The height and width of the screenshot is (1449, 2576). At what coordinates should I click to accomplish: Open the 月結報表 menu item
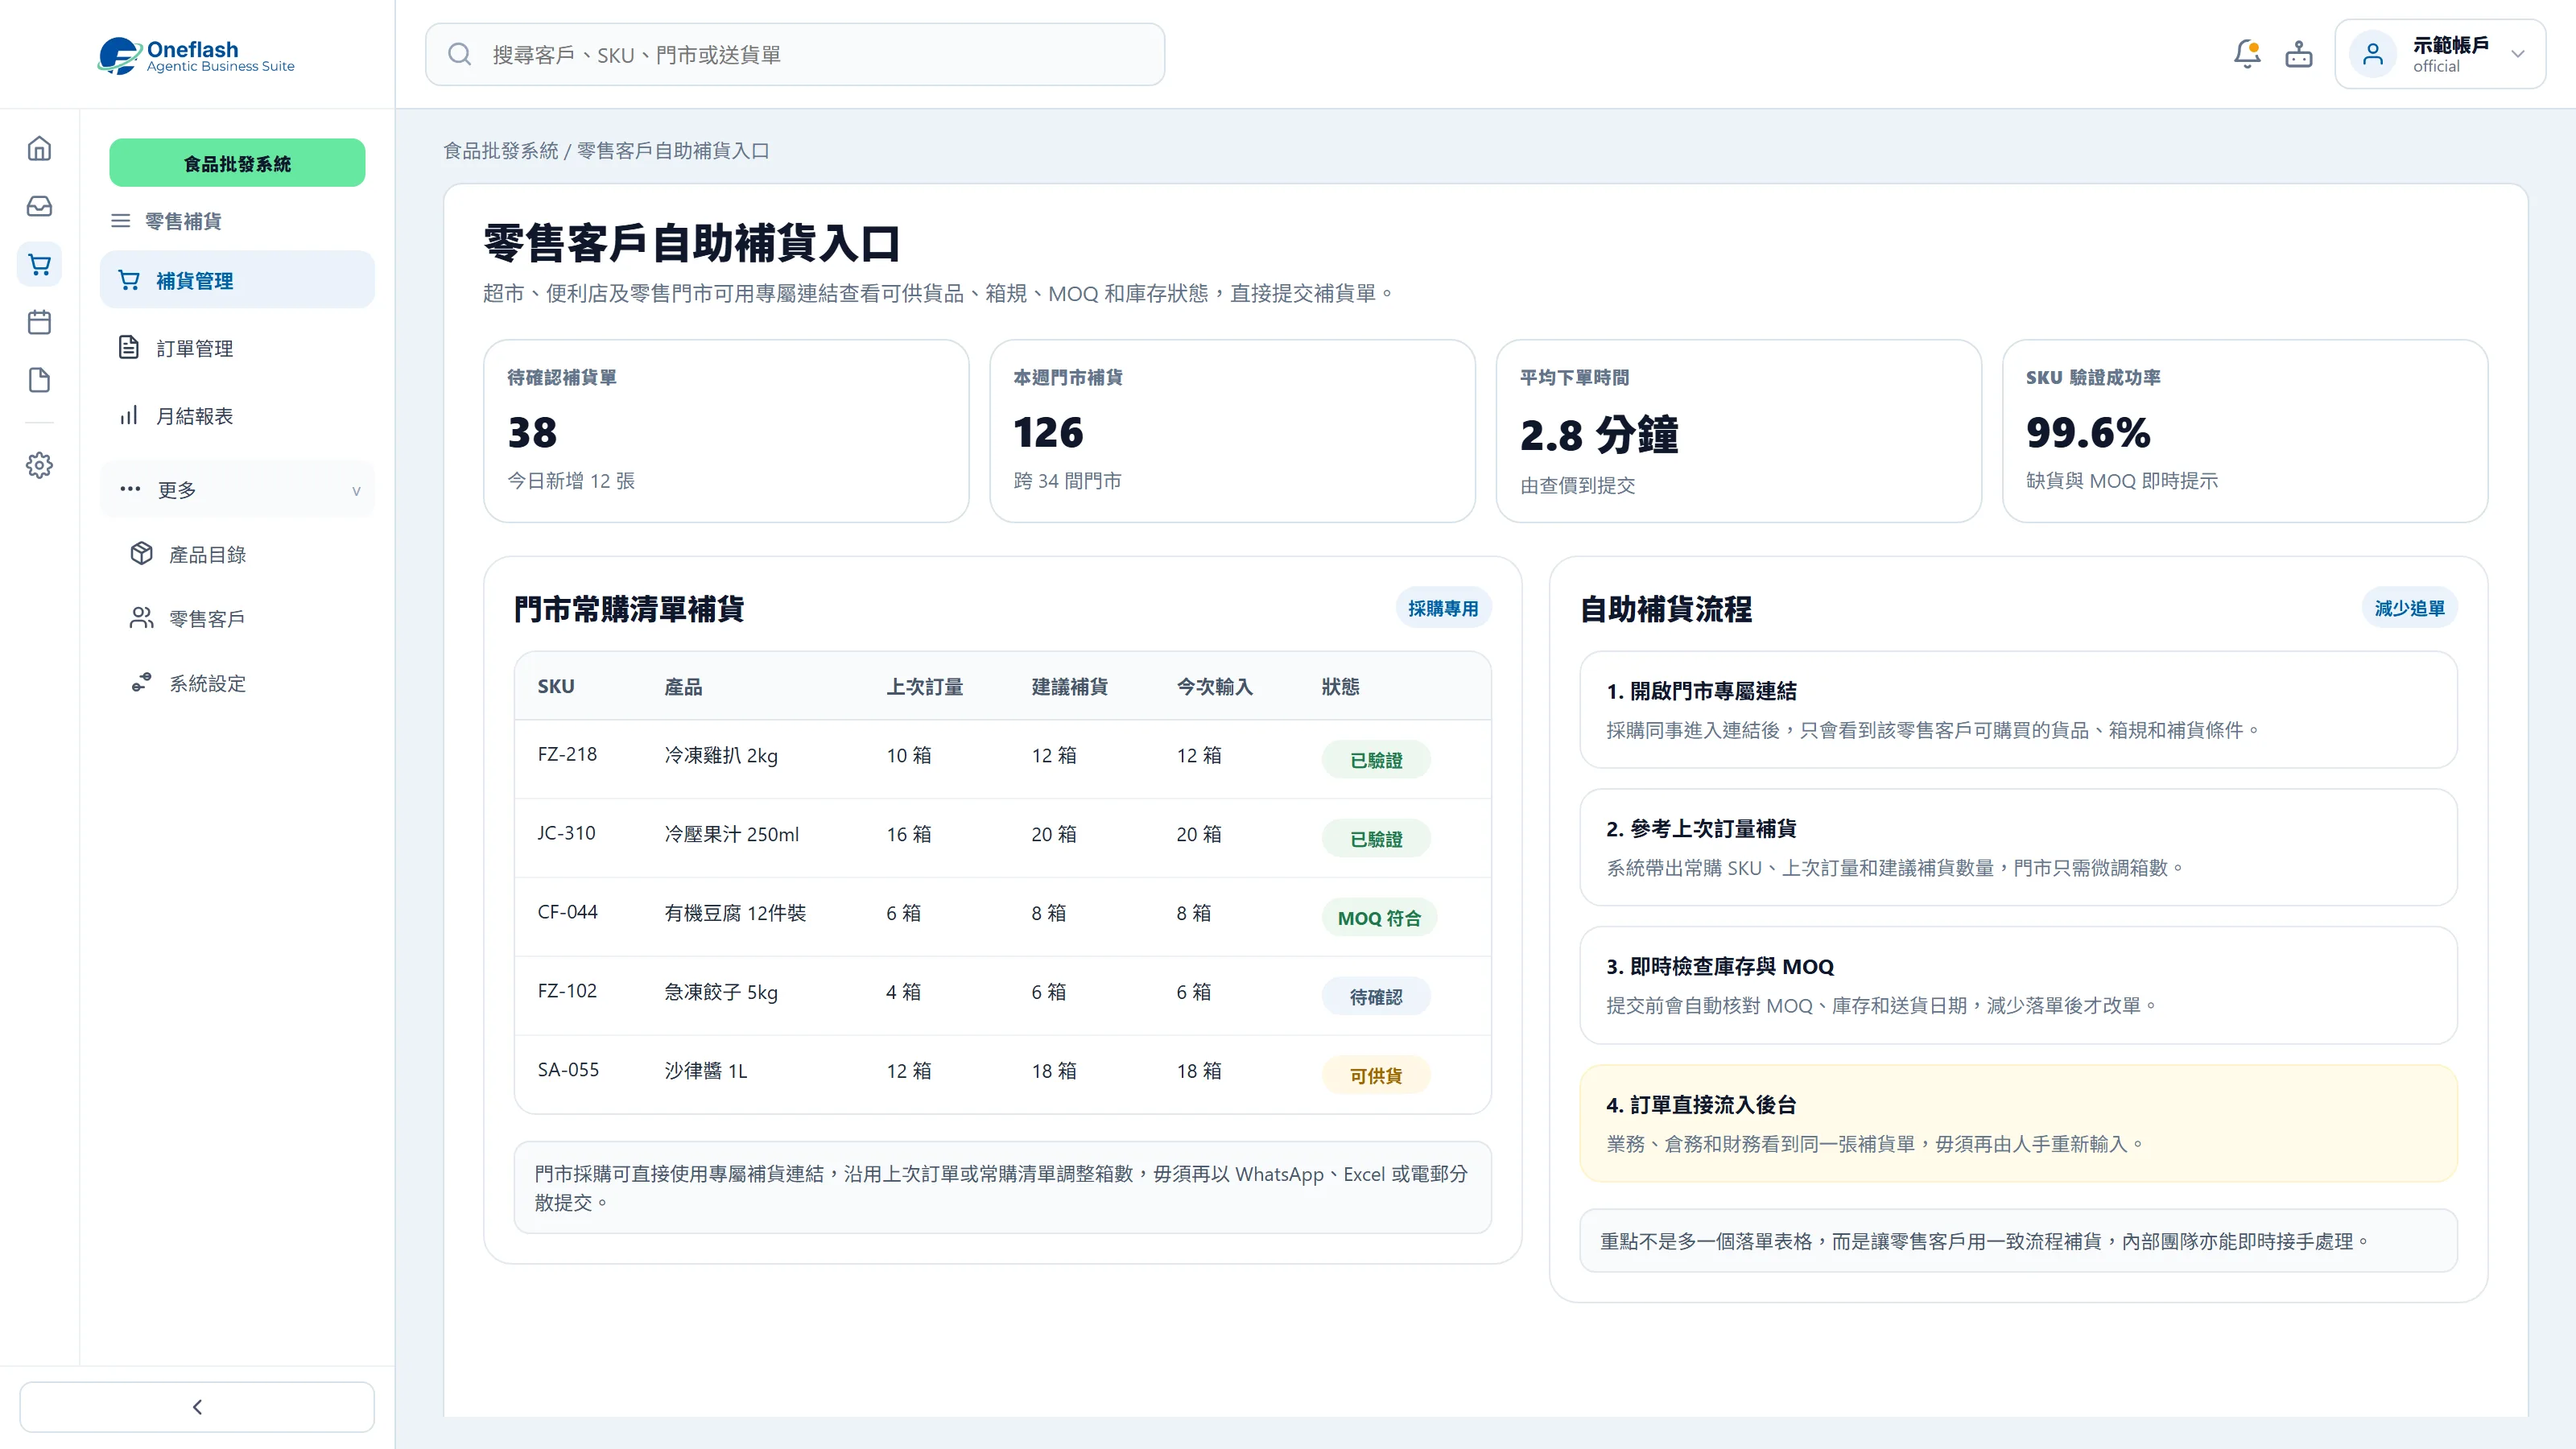(237, 415)
